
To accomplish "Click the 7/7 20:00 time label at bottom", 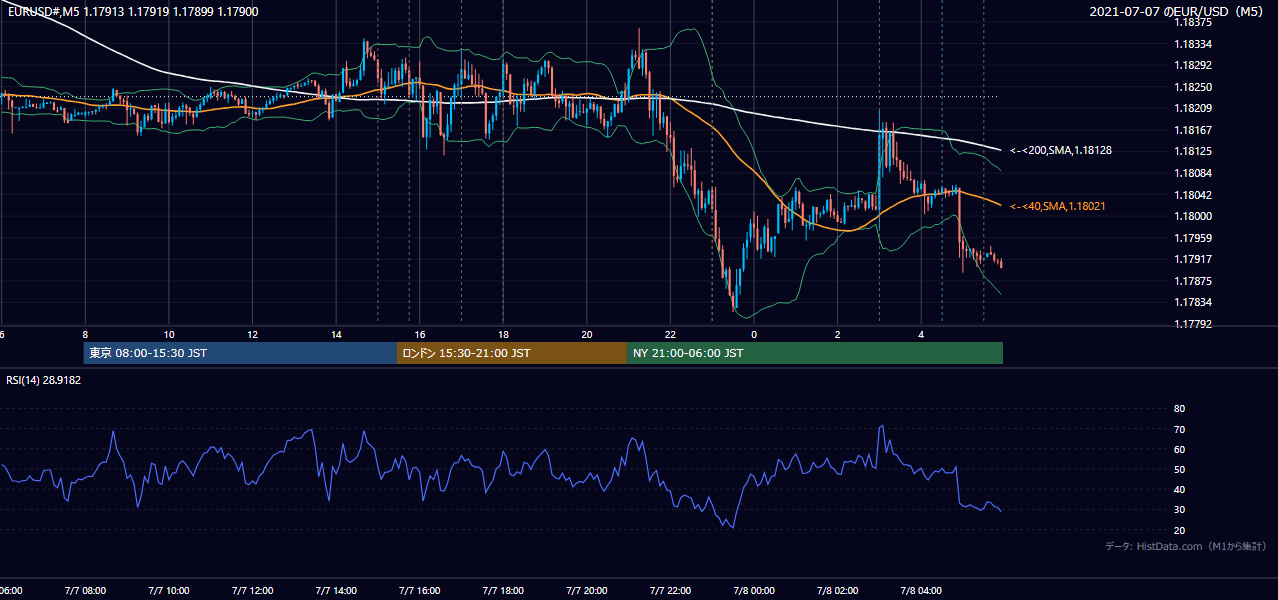I will (587, 591).
